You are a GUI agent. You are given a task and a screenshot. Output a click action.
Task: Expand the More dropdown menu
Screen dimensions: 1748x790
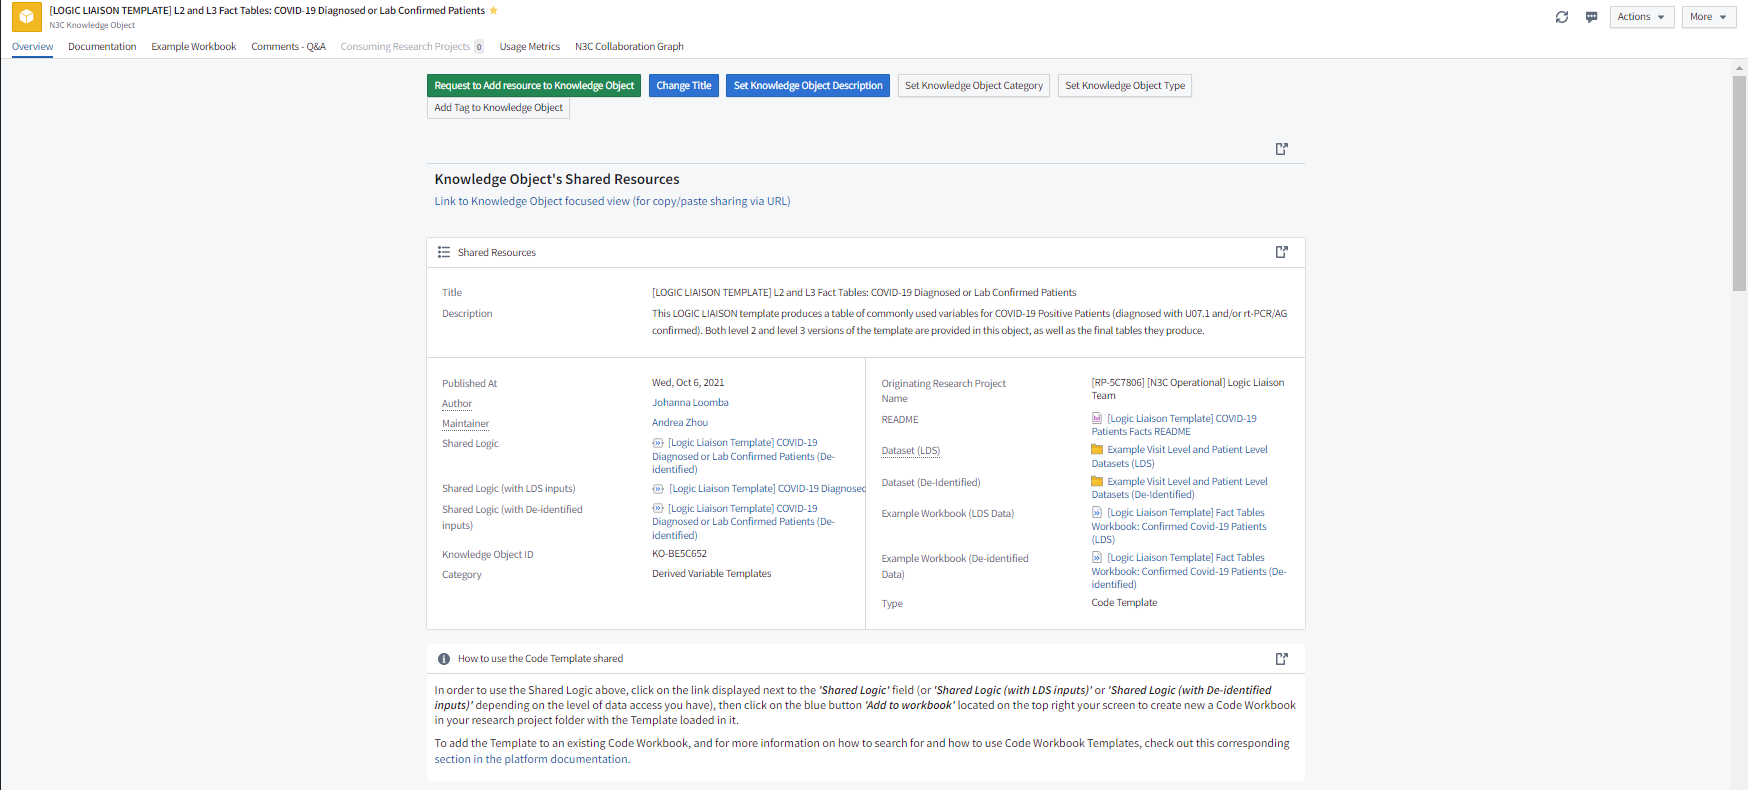click(x=1708, y=17)
